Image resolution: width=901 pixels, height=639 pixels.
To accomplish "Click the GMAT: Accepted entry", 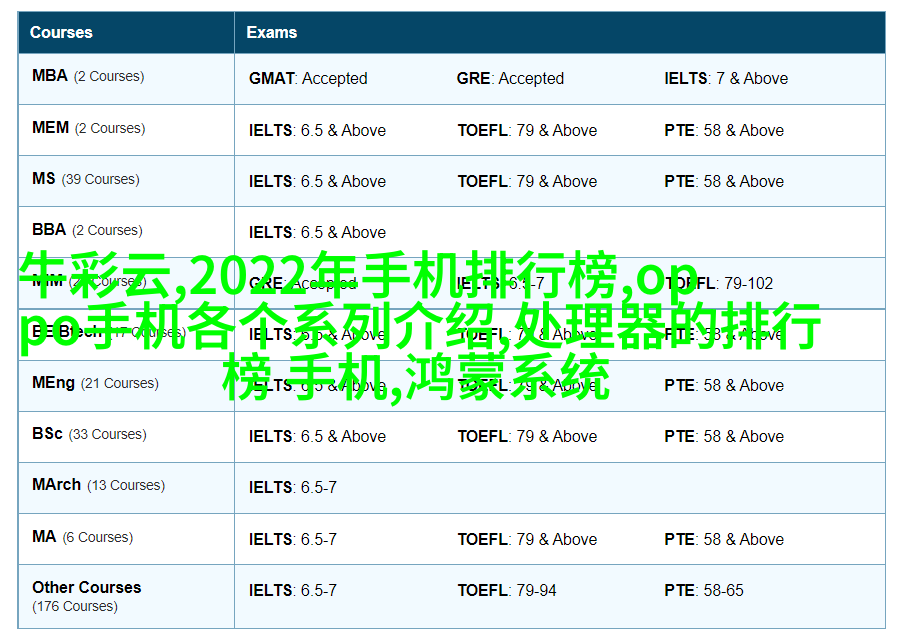I will pyautogui.click(x=308, y=78).
